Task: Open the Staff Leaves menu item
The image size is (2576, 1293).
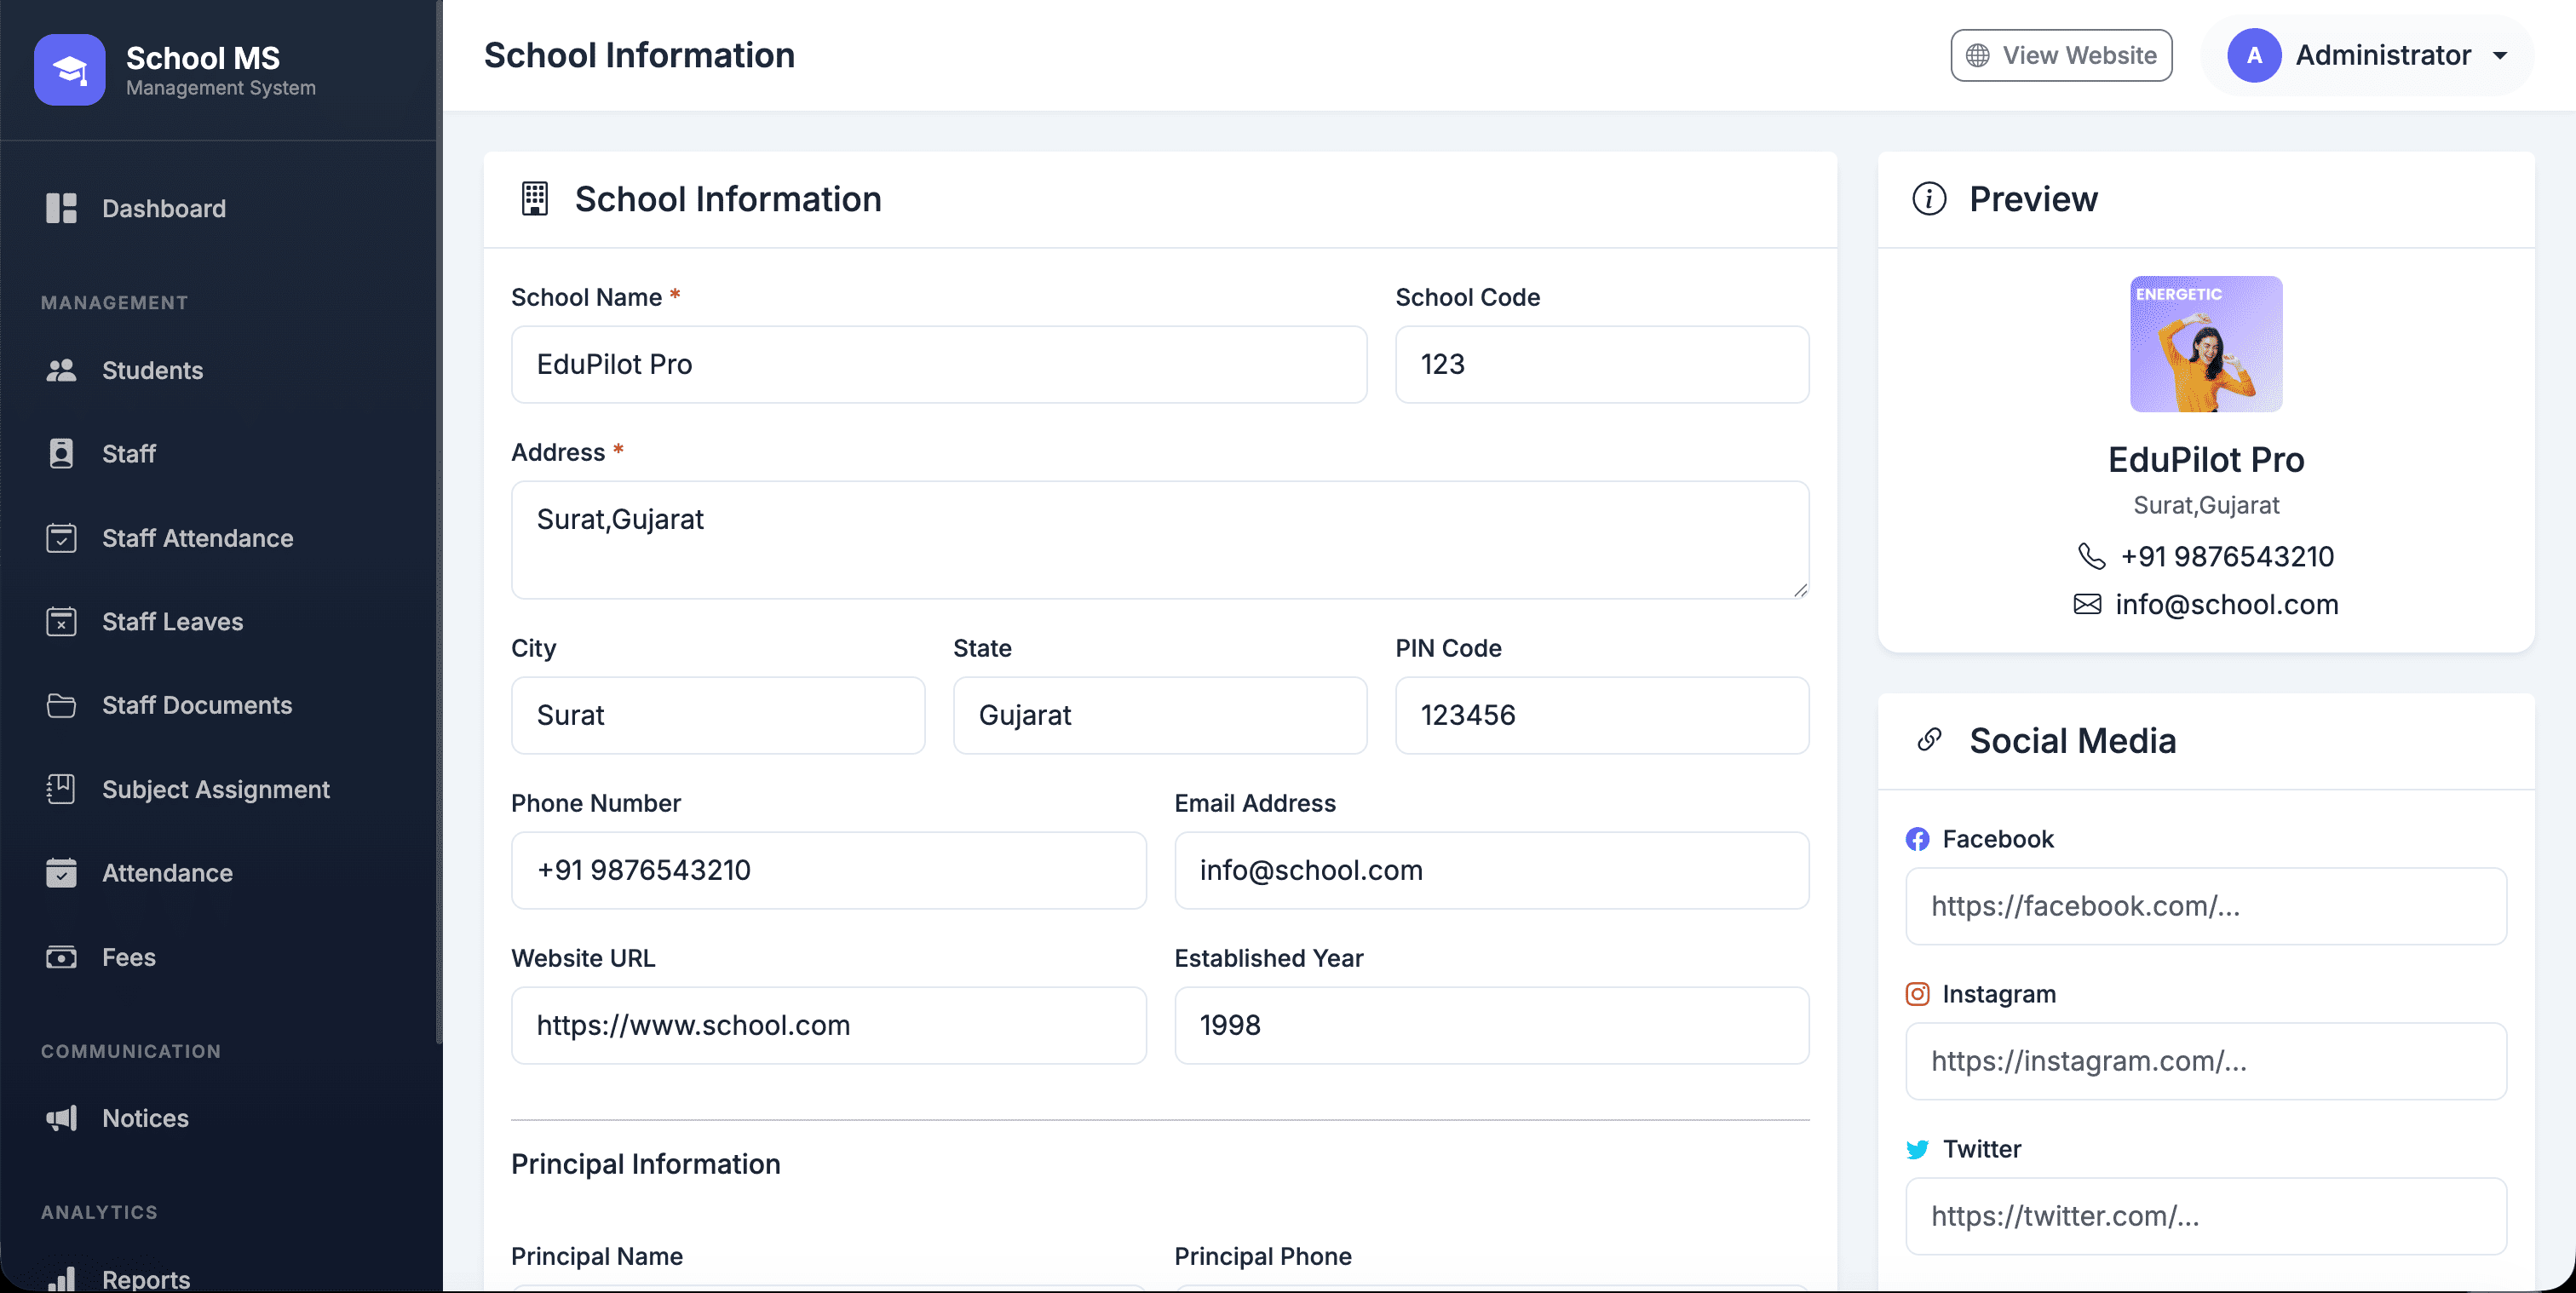Action: pyautogui.click(x=172, y=621)
